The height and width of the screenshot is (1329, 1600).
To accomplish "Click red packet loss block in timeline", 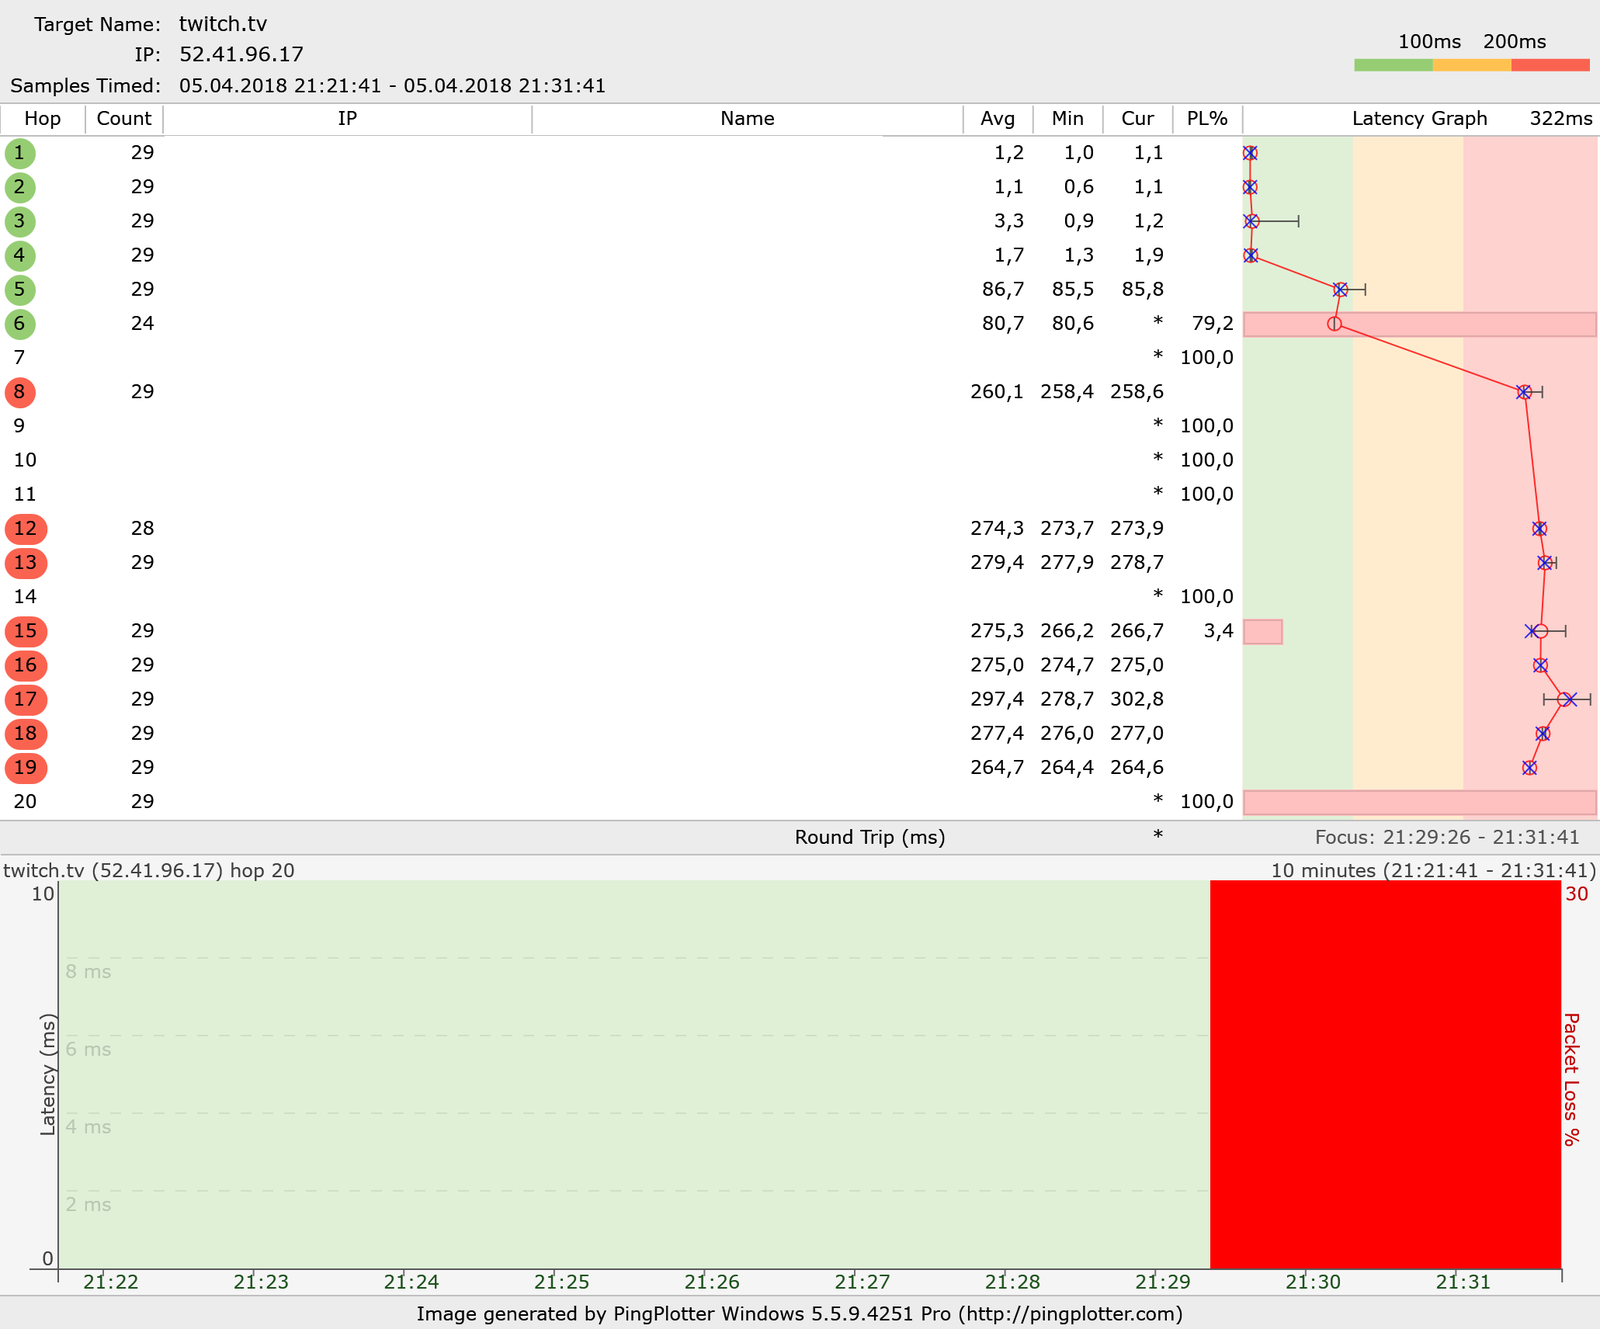I will pyautogui.click(x=1385, y=1074).
